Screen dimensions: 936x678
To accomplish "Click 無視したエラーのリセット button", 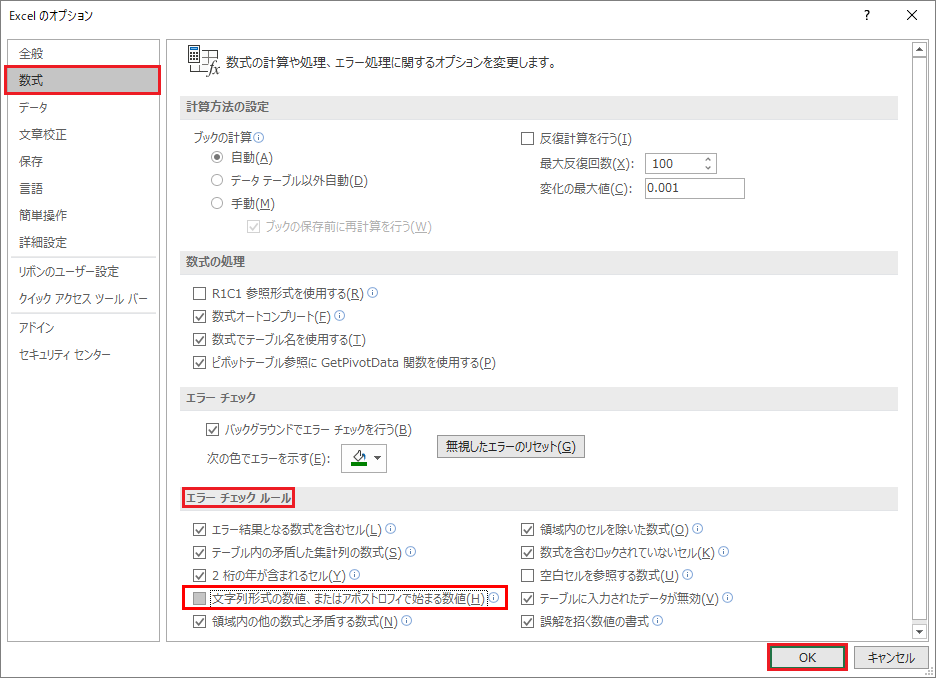I will [x=510, y=447].
